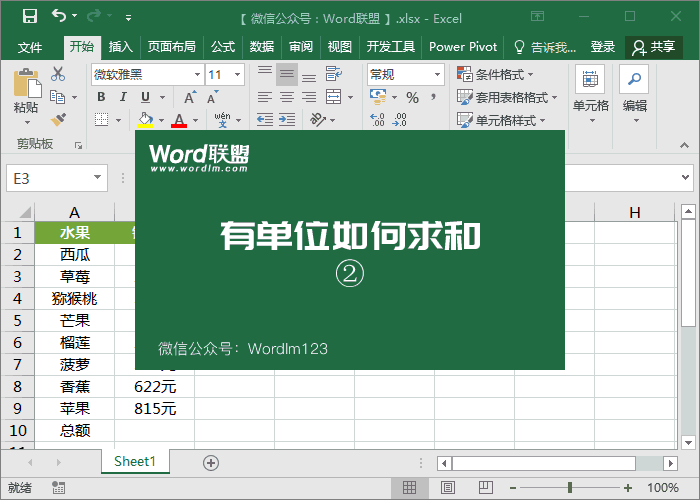Undo the last action
The height and width of the screenshot is (500, 700).
tap(59, 16)
